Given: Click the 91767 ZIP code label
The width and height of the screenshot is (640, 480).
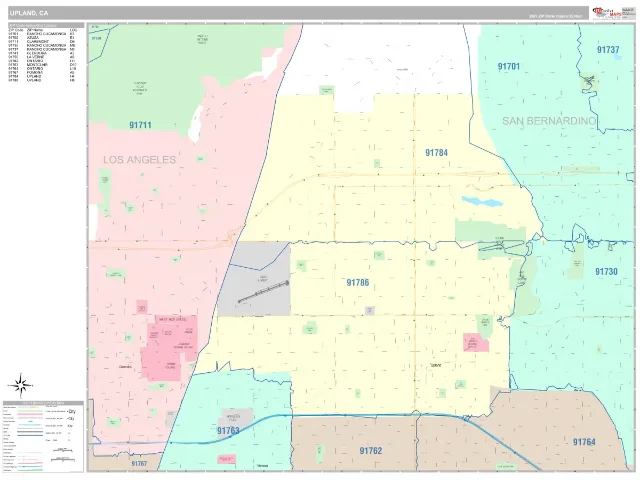Looking at the screenshot, I should click(x=139, y=464).
